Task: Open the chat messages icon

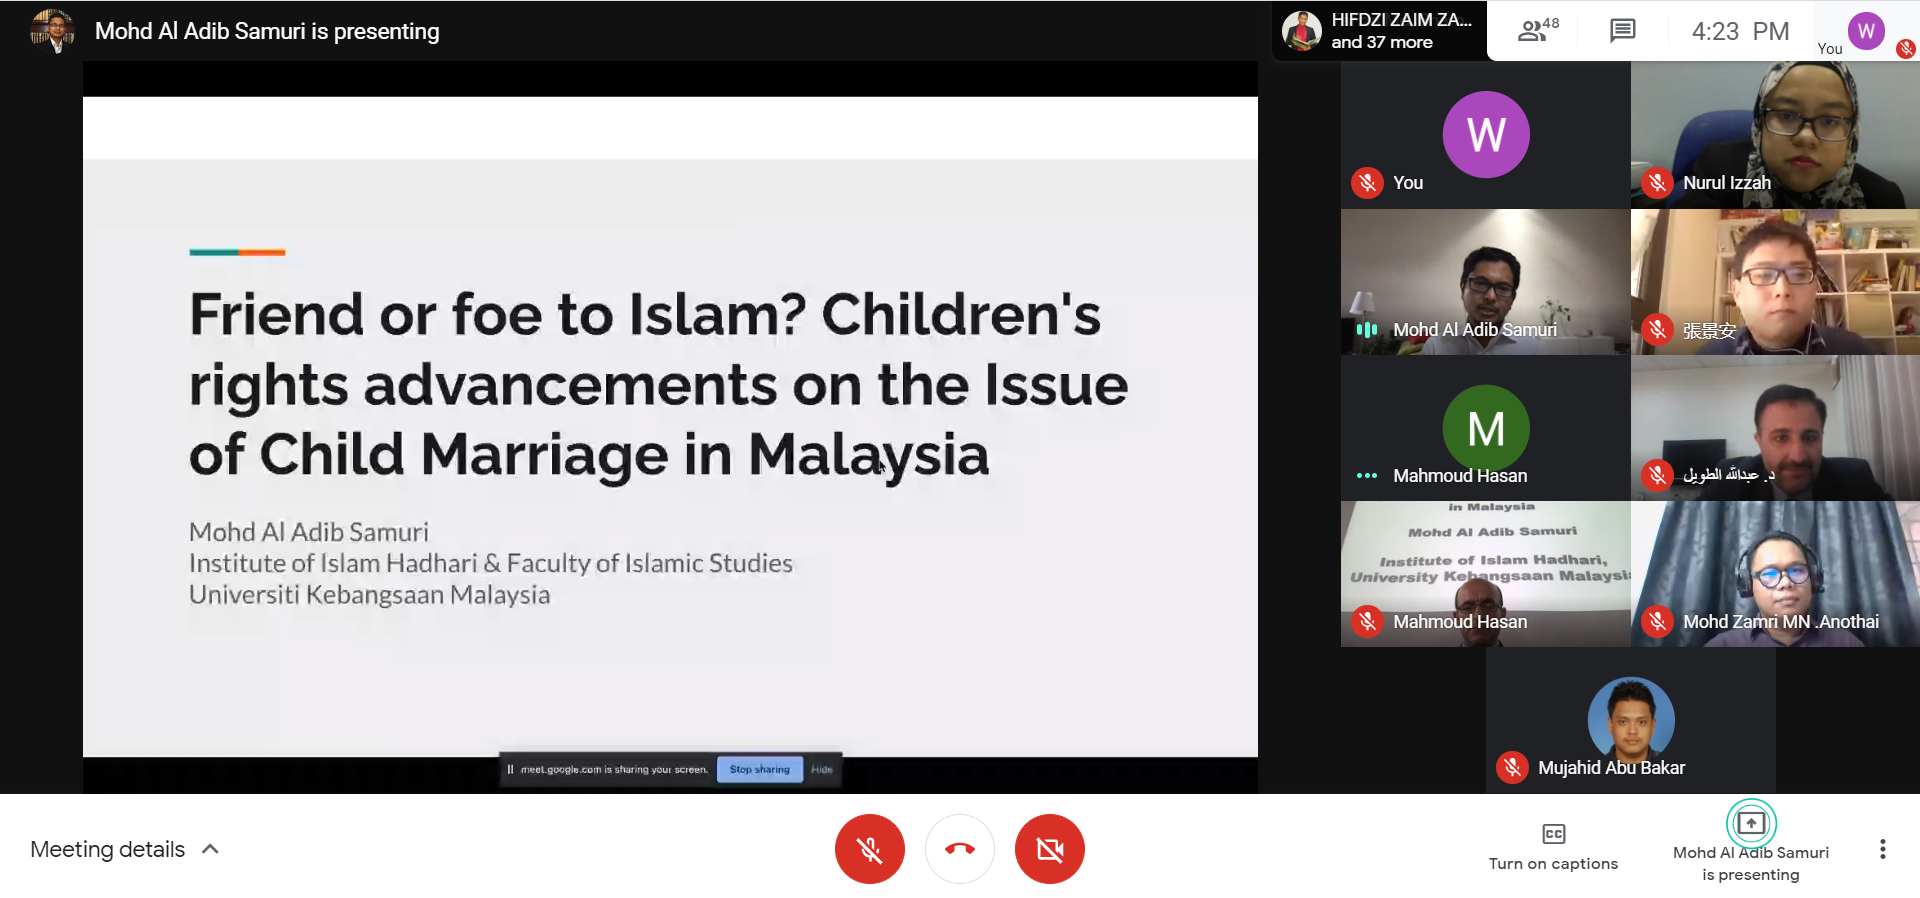Action: [x=1622, y=31]
